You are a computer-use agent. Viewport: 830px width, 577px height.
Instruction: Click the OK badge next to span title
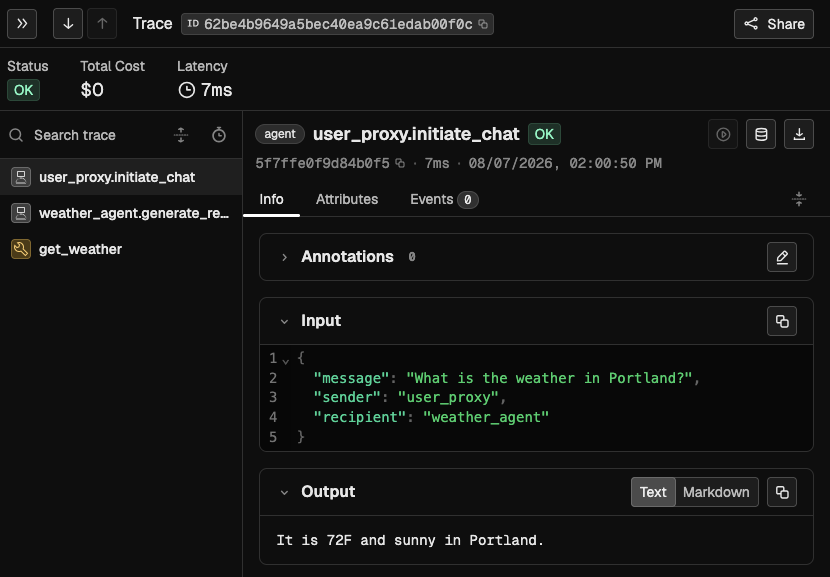tap(544, 134)
